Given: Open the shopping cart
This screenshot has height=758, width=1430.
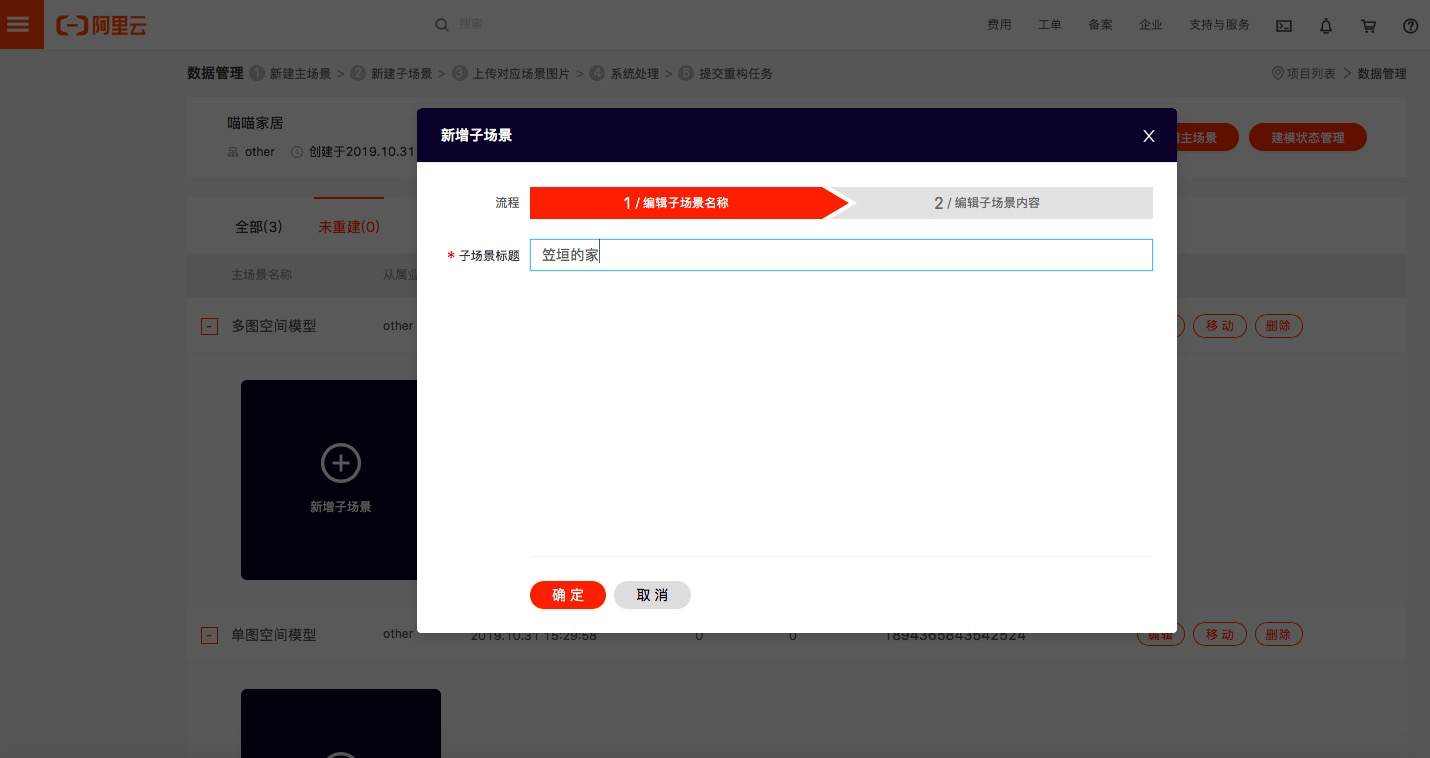Looking at the screenshot, I should coord(1369,26).
